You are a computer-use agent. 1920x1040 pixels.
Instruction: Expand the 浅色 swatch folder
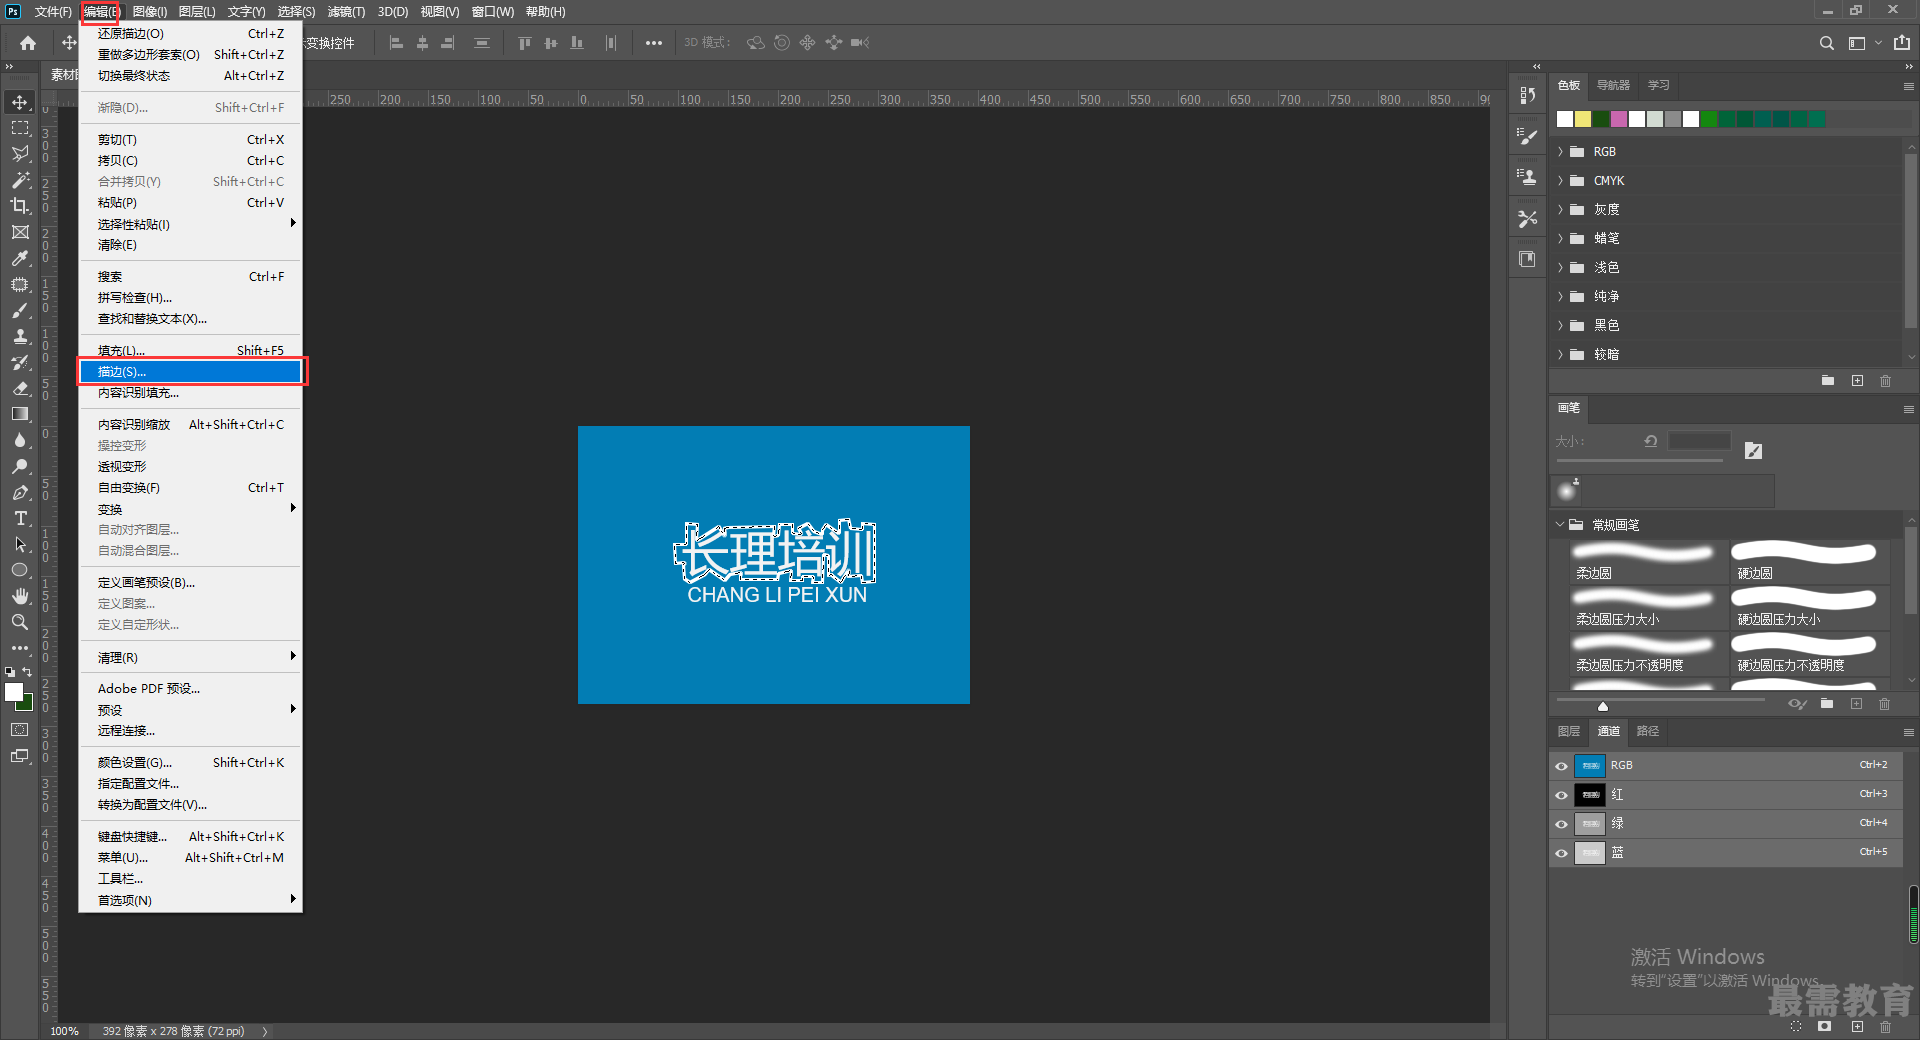point(1560,268)
